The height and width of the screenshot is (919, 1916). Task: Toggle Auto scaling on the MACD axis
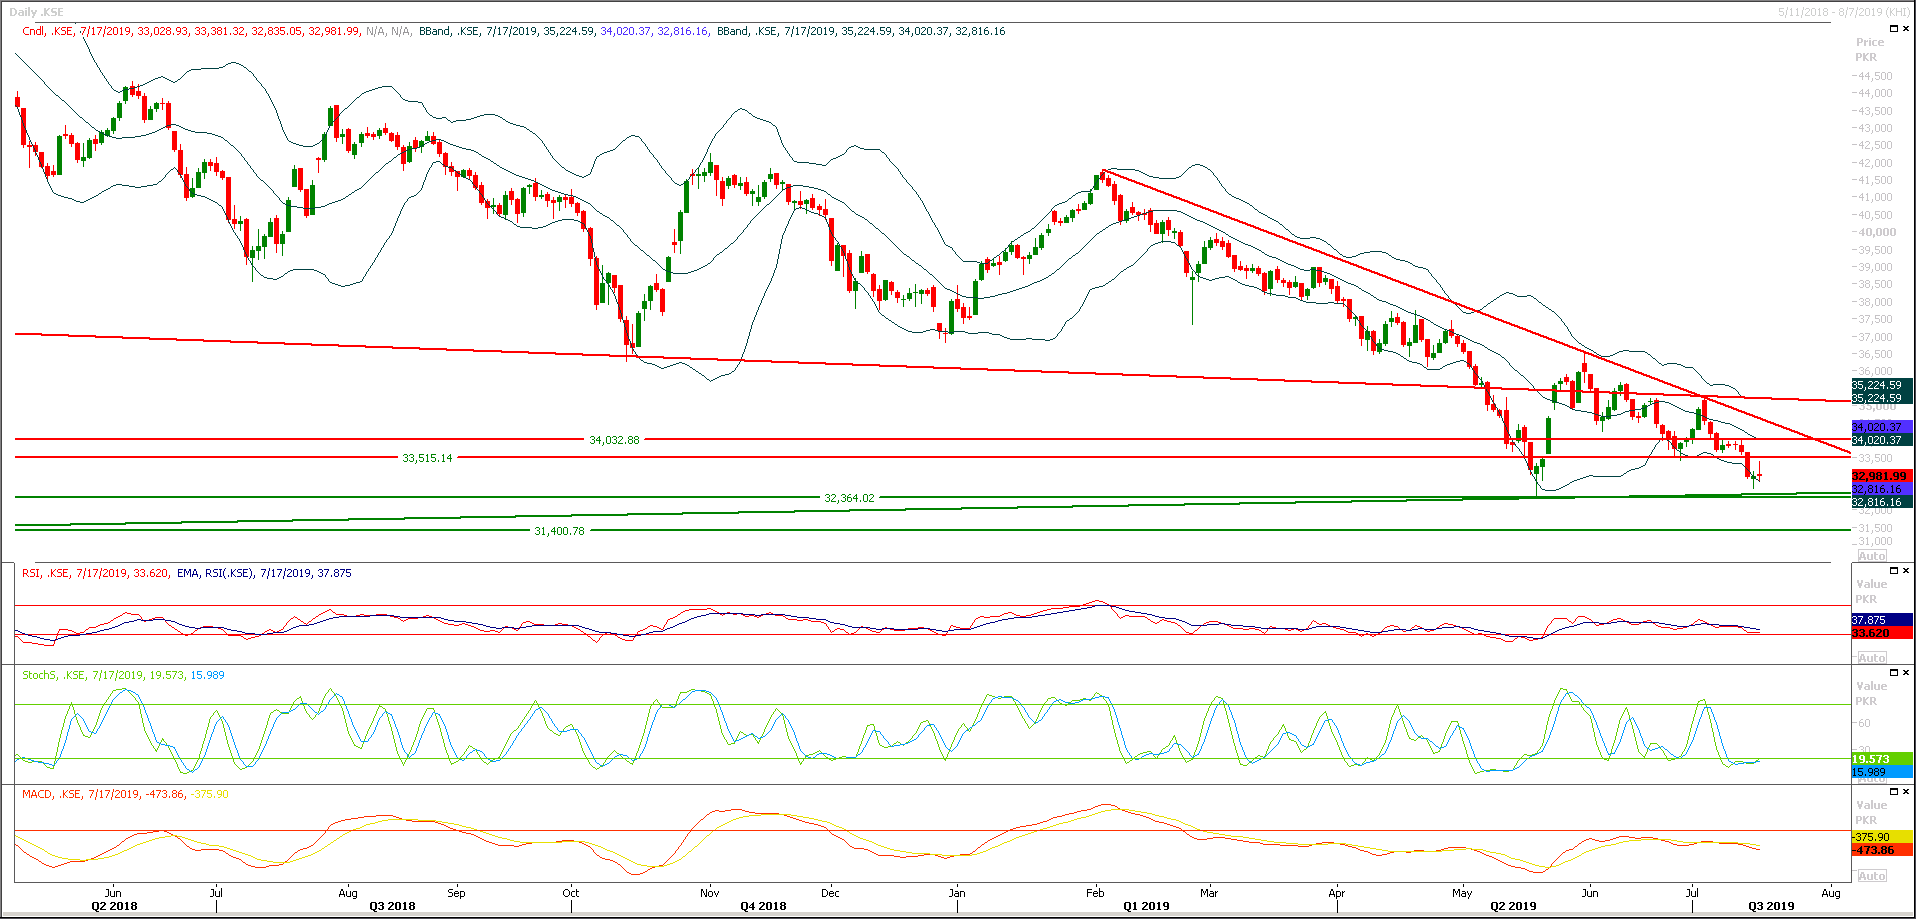(1872, 875)
